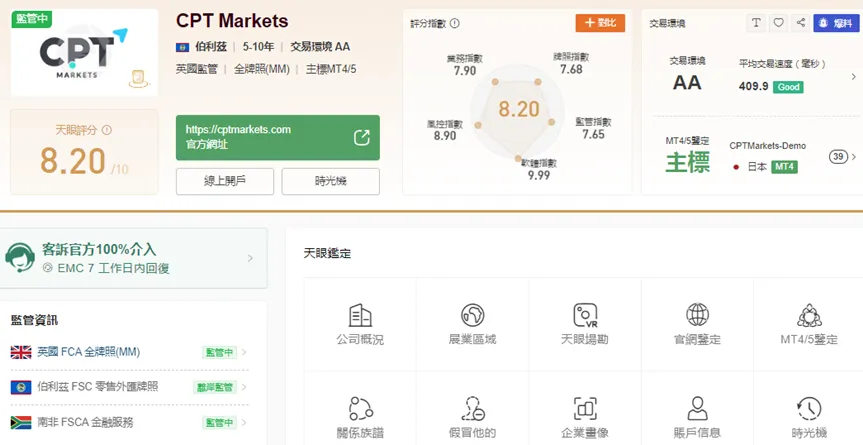Click the 風控指數 8.90 value
The image size is (863, 445).
click(x=445, y=136)
